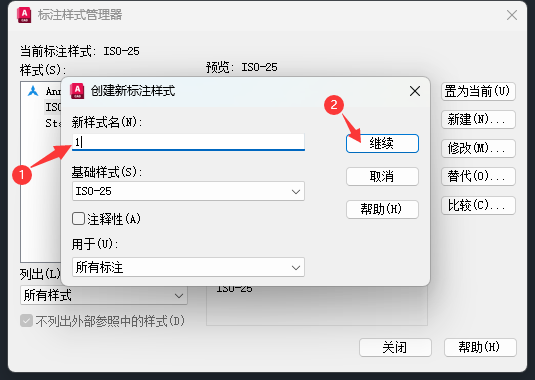Screen dimensions: 535x380
Task: Click the AutoCAD icon in the 创建新标注样式 title bar
Action: point(77,91)
